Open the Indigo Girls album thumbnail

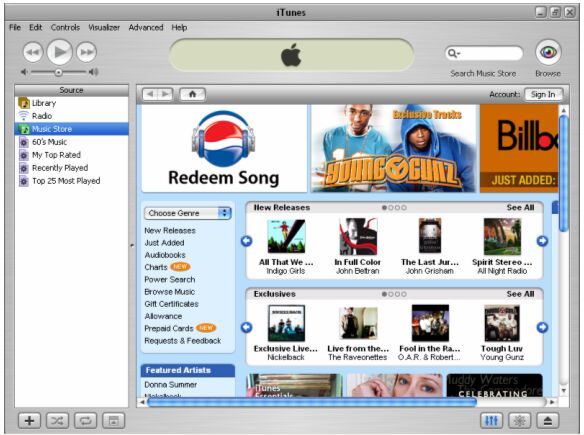(x=286, y=236)
